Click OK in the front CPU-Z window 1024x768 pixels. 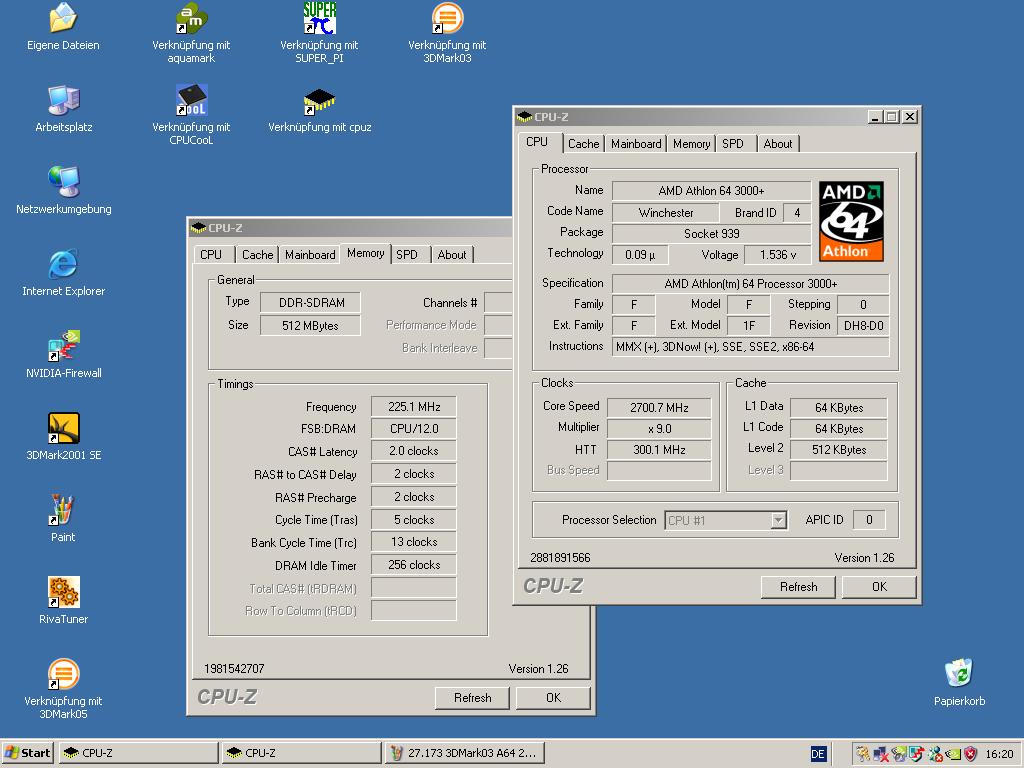coord(879,586)
